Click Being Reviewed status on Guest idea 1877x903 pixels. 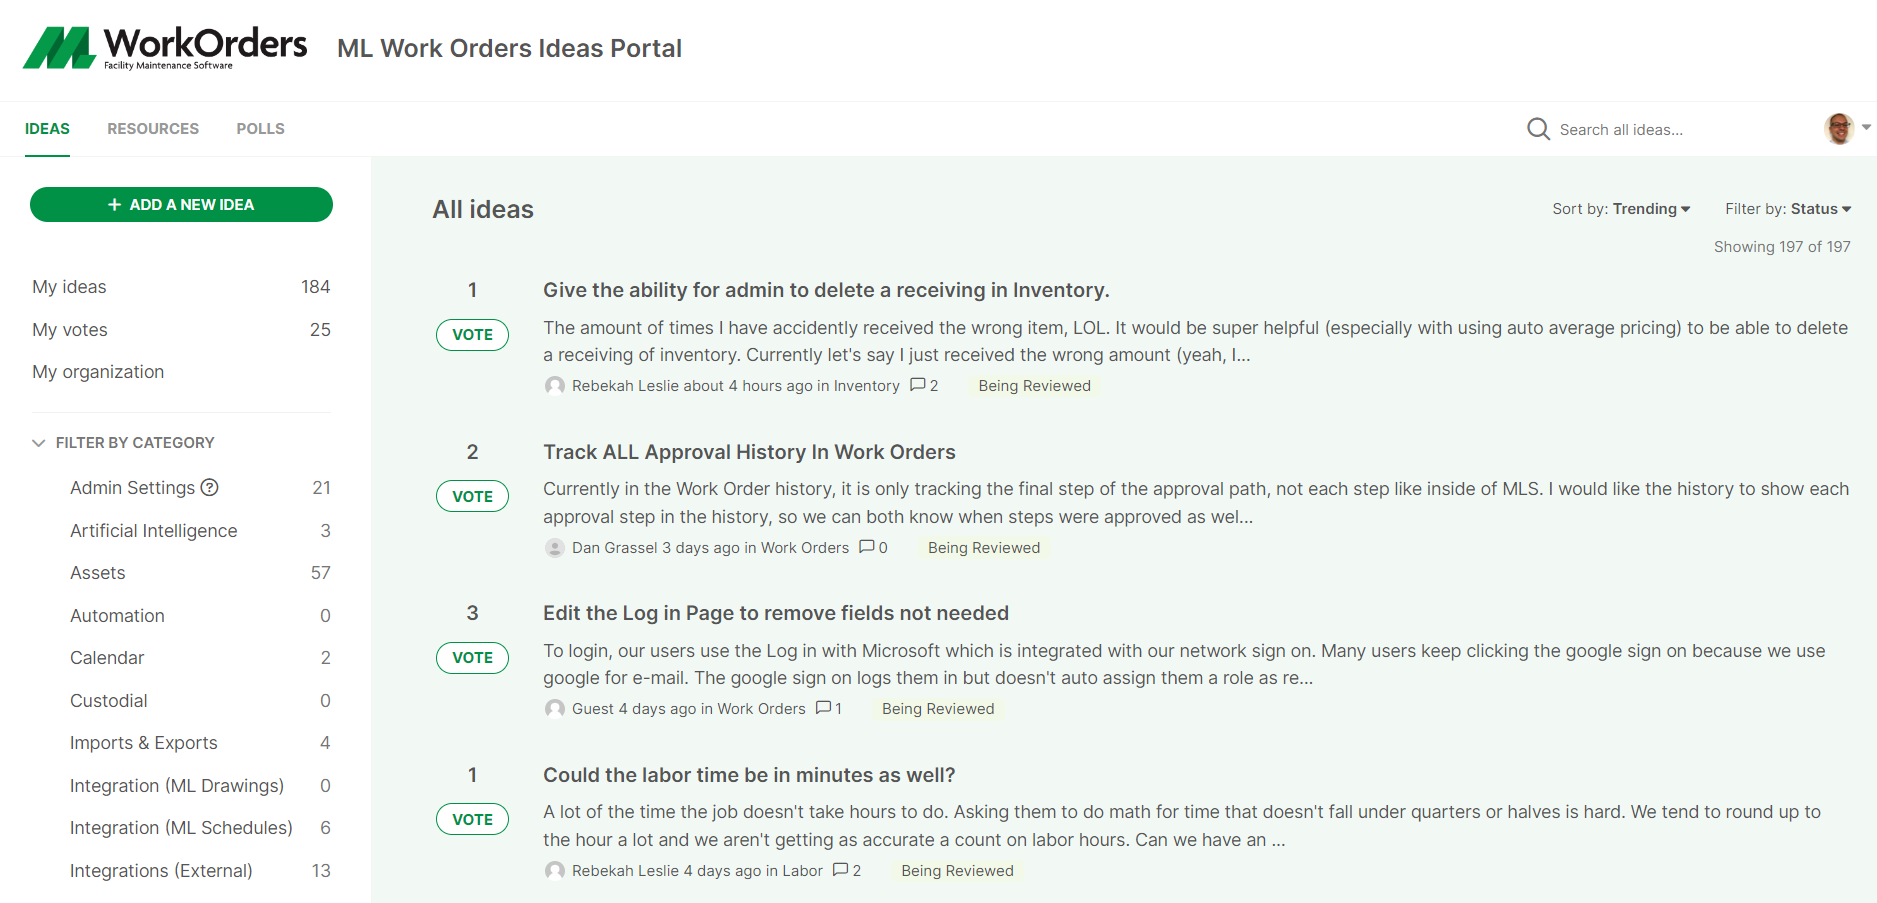coord(938,709)
